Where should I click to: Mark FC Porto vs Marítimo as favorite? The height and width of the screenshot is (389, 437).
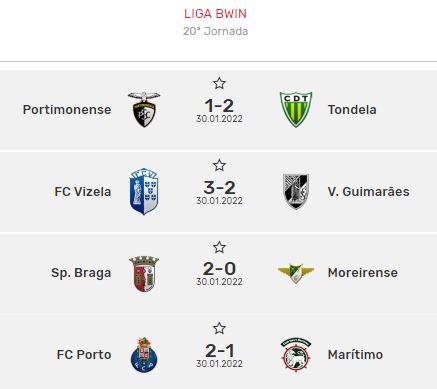click(219, 328)
